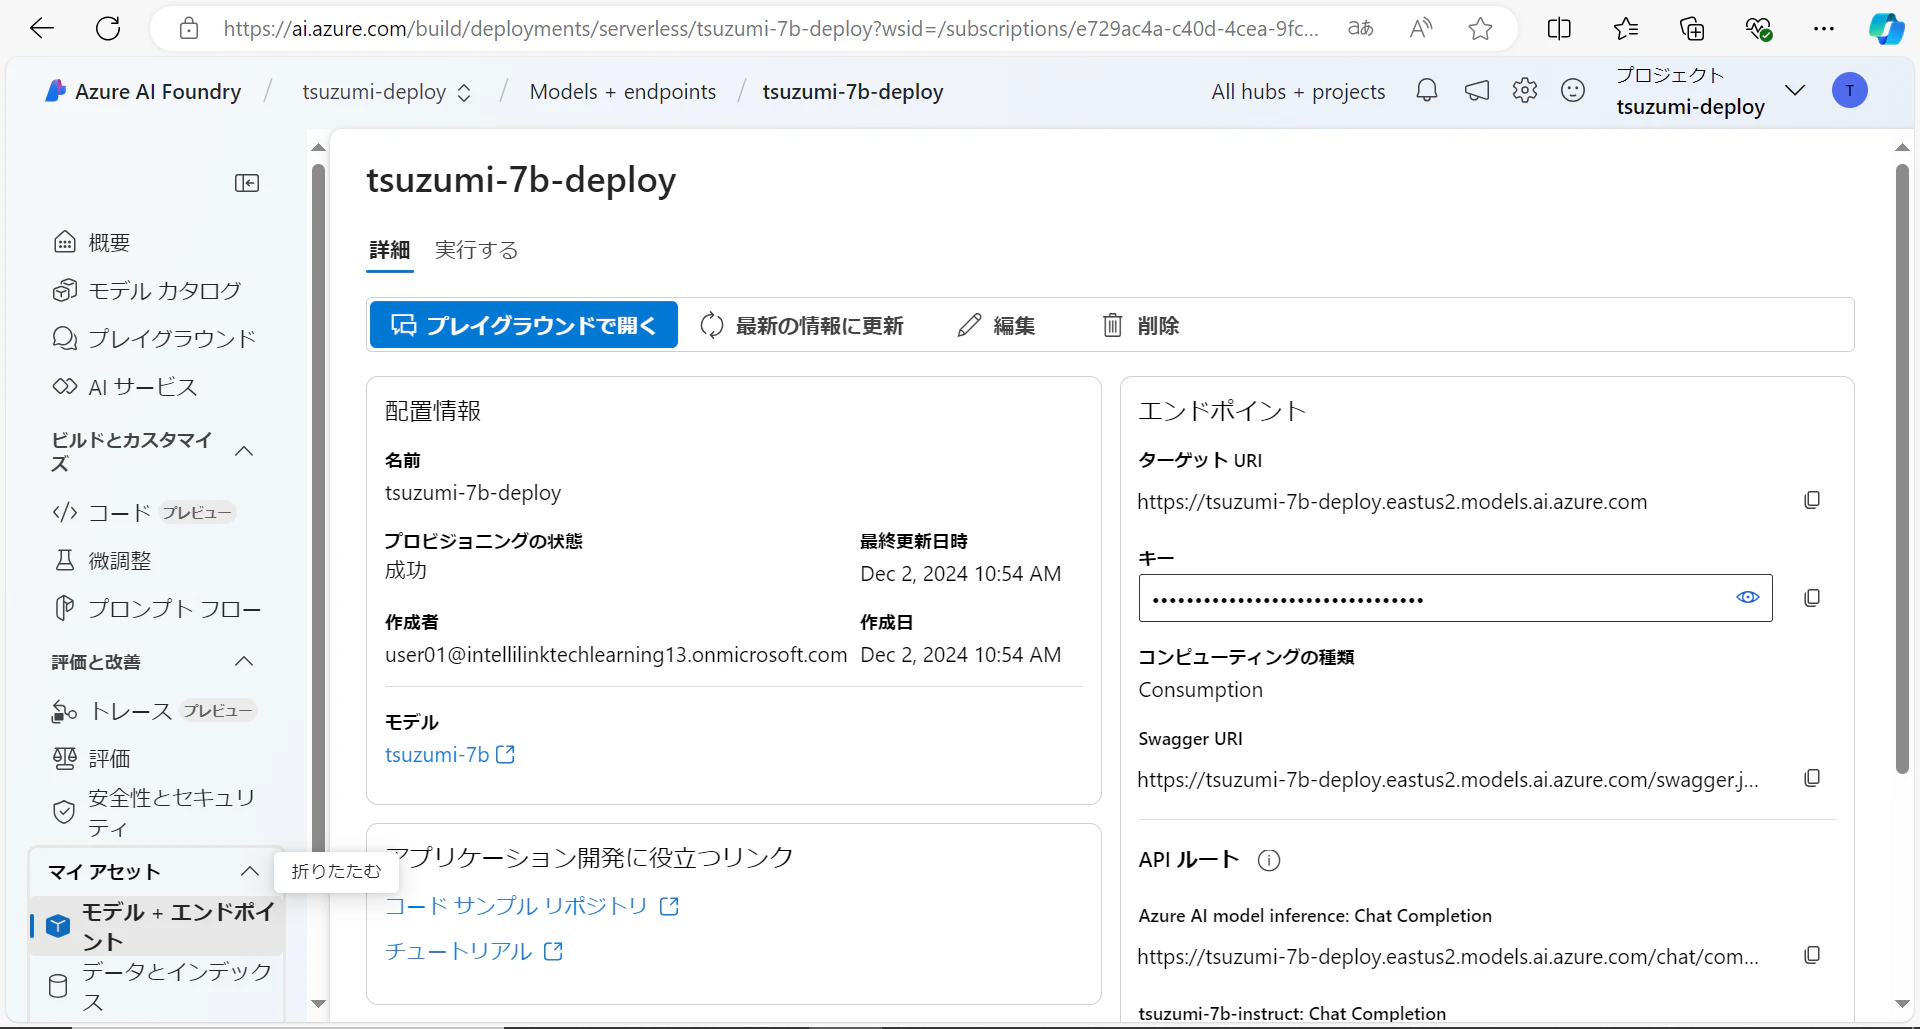Switch to the 実行する tab
Screen dimensions: 1920x1029
pos(477,250)
